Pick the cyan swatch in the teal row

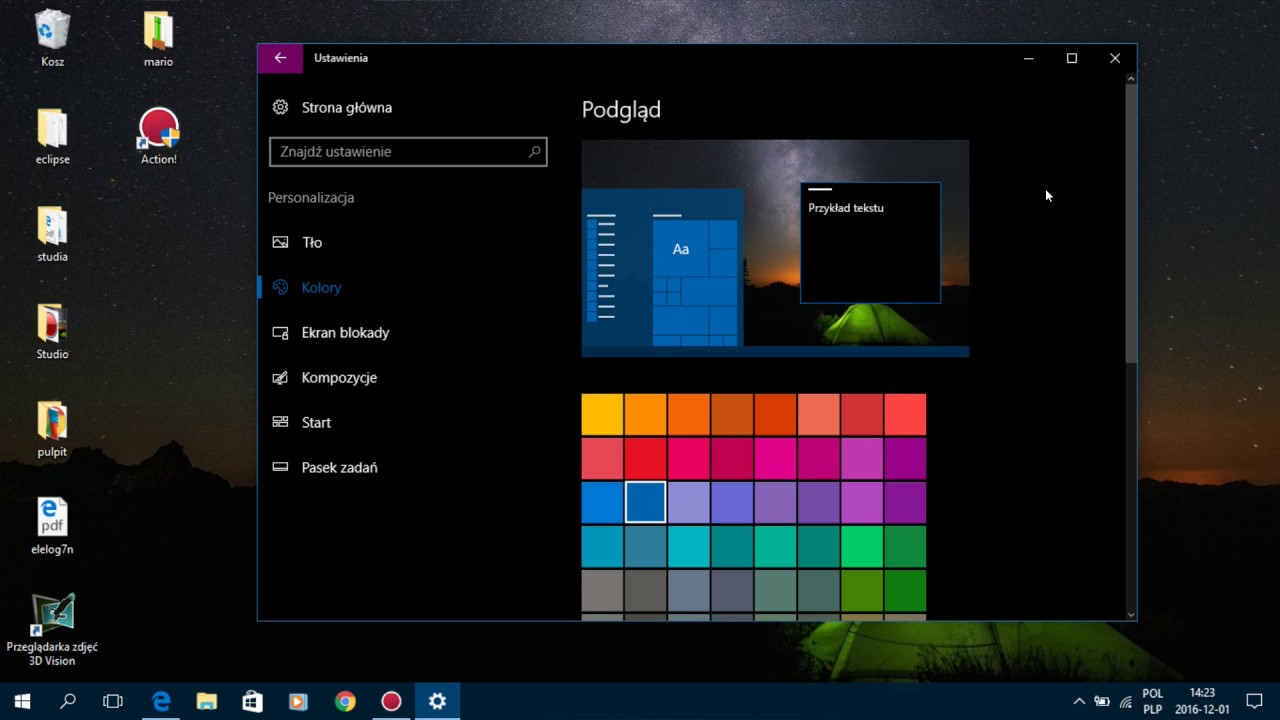(689, 546)
